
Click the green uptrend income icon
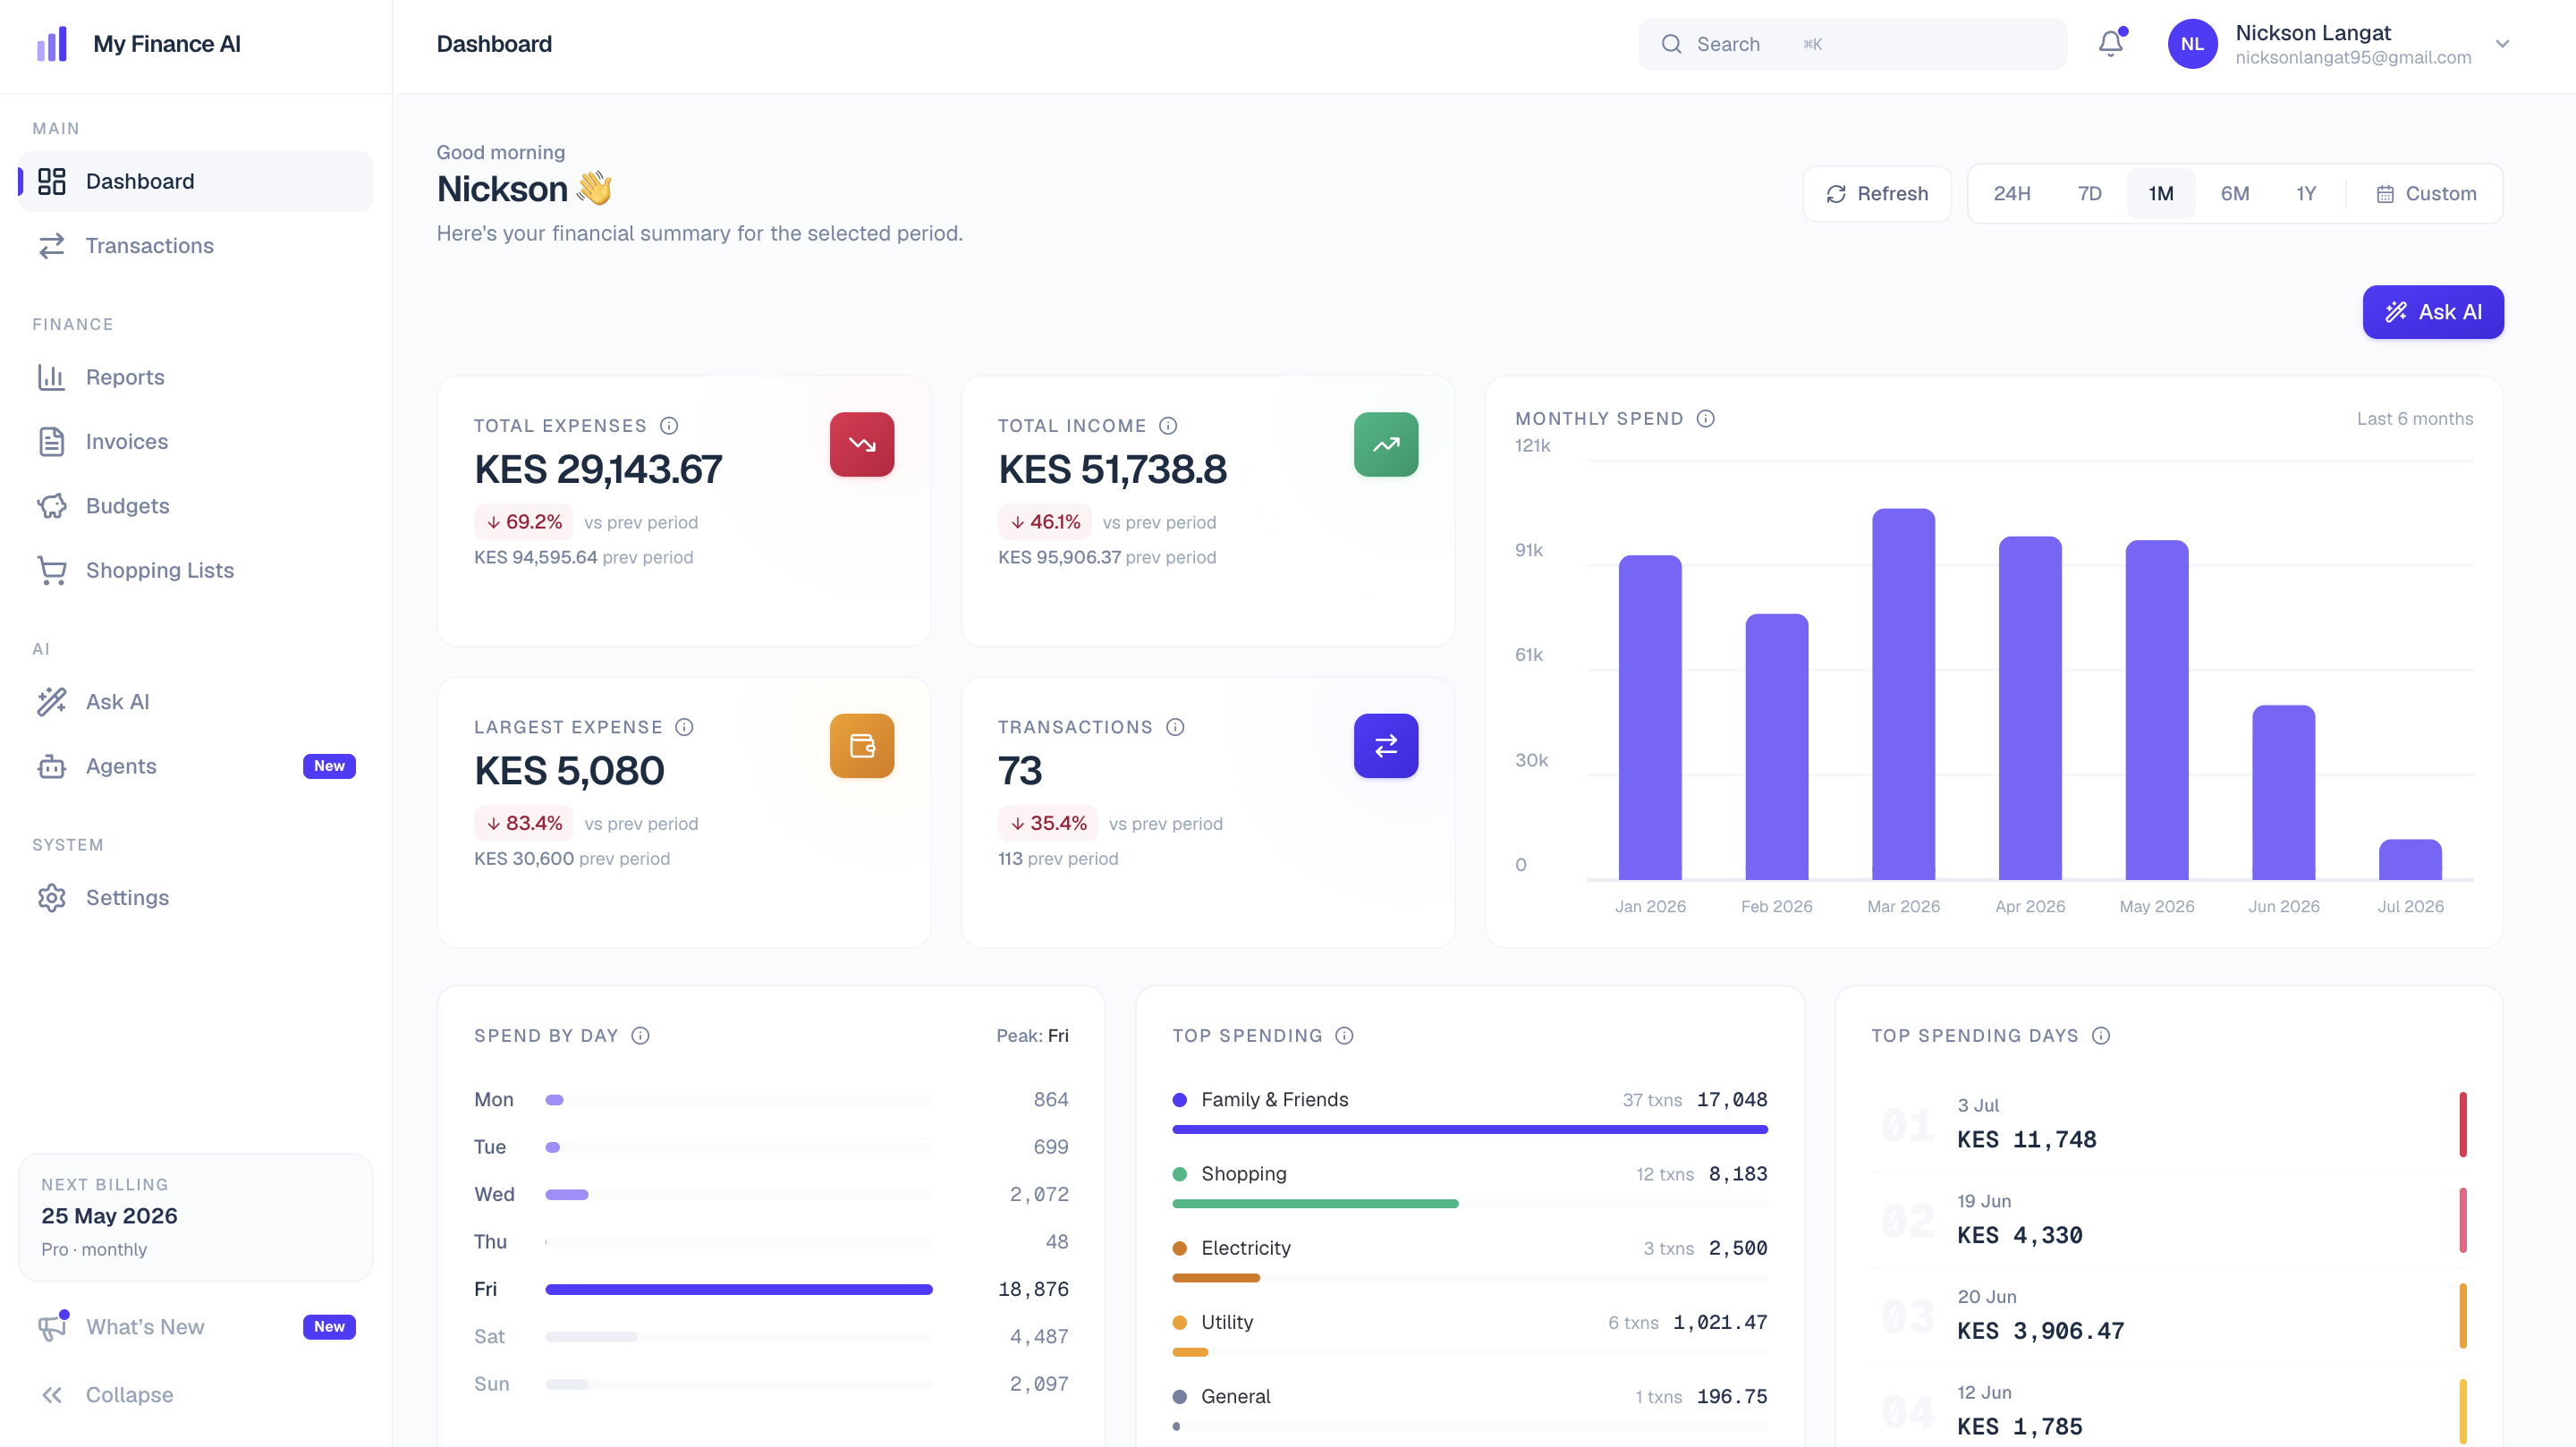1386,444
